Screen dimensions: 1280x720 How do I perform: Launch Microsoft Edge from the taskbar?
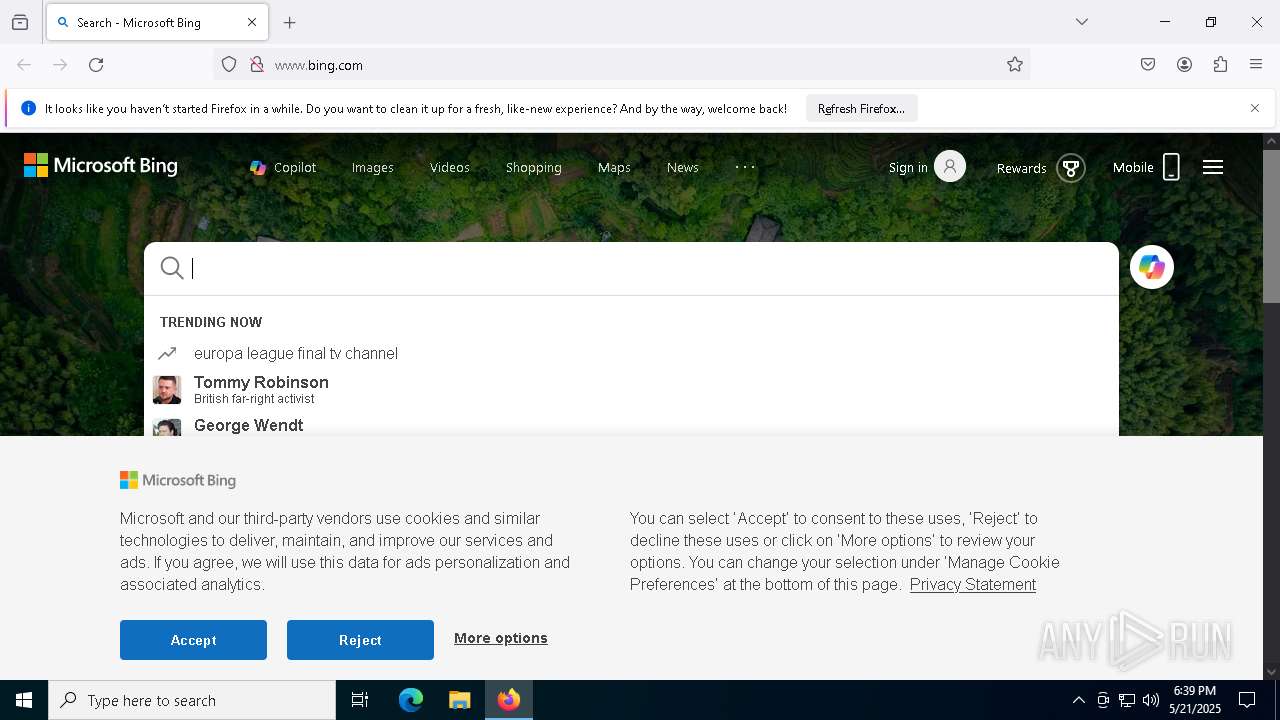(x=411, y=700)
